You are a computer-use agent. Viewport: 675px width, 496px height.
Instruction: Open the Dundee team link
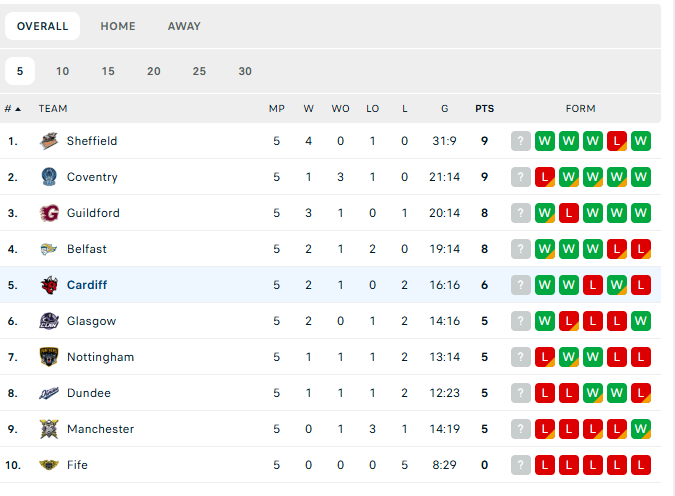coord(89,393)
